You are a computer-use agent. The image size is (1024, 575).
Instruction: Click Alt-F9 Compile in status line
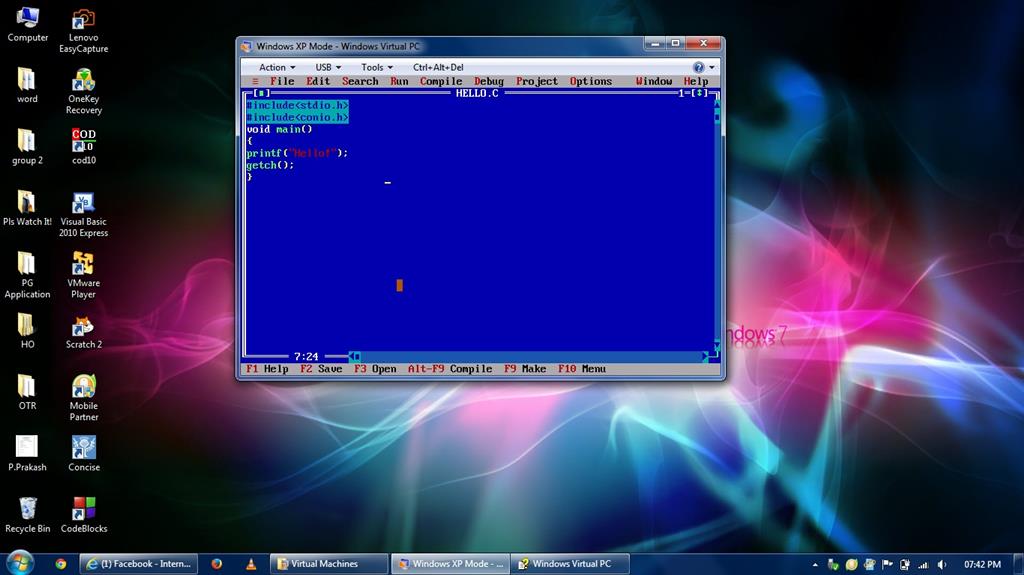449,369
